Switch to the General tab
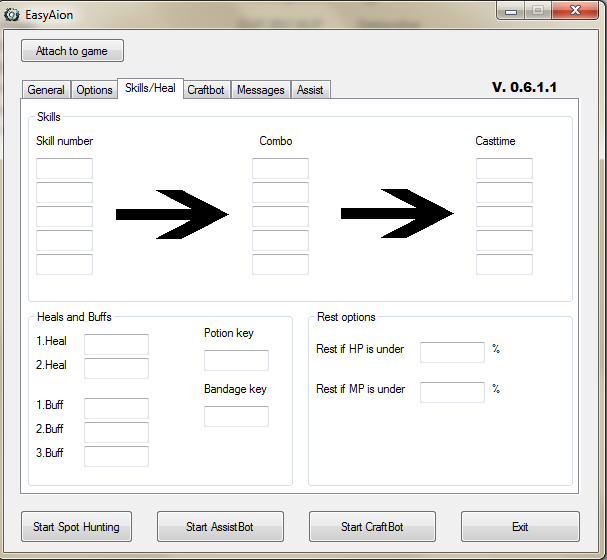 point(46,90)
